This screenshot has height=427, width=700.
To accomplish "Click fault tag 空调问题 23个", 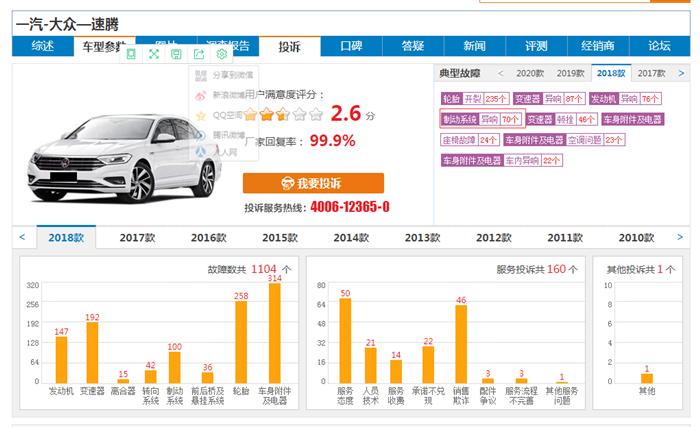I will tap(564, 140).
